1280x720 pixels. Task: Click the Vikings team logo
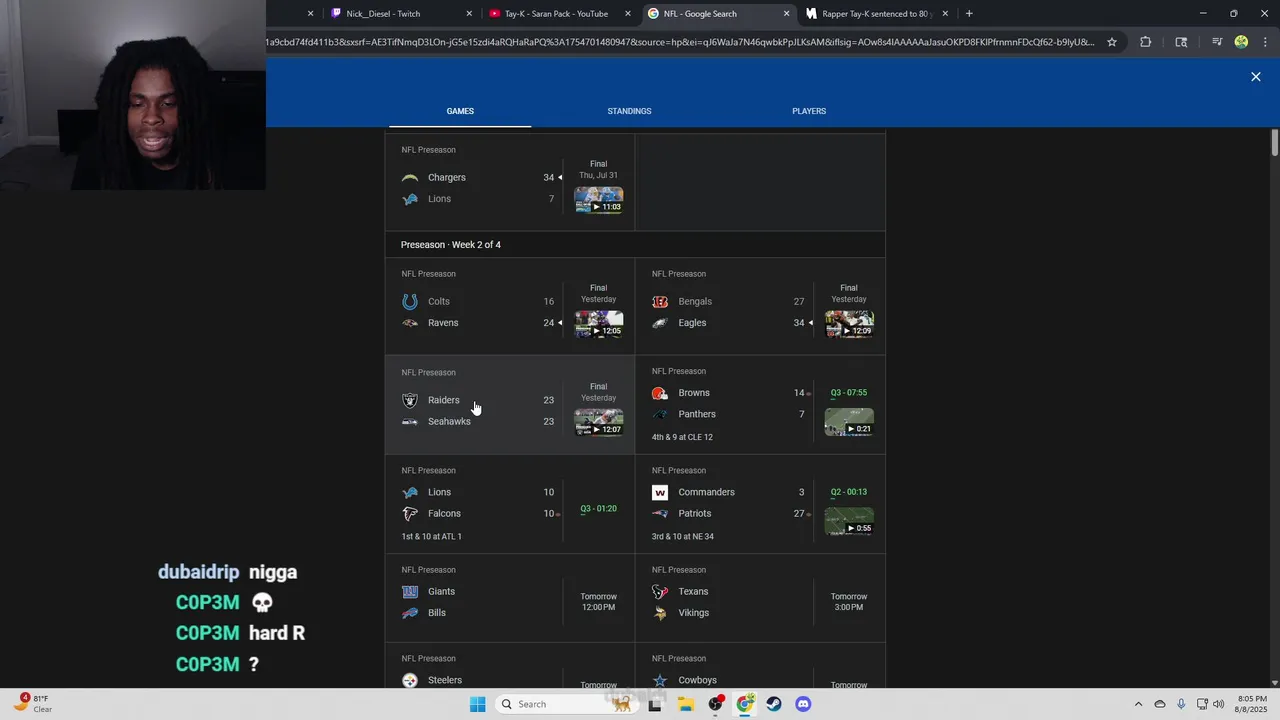(x=659, y=613)
